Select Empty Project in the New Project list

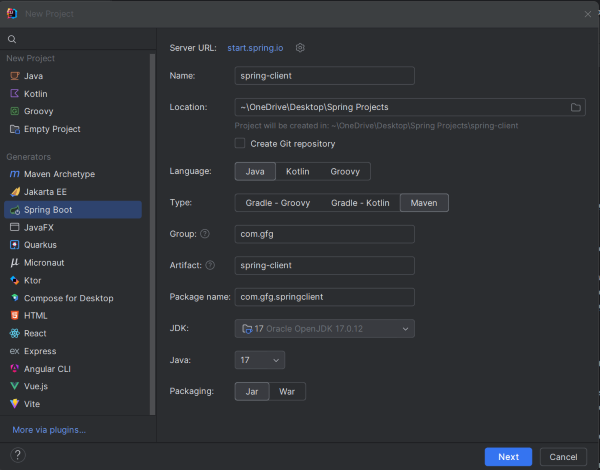point(52,129)
